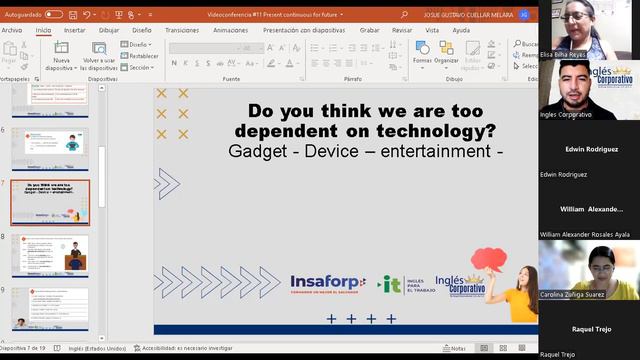This screenshot has height=360, width=640.
Task: Click the search magnifier in title bar
Action: pos(404,15)
